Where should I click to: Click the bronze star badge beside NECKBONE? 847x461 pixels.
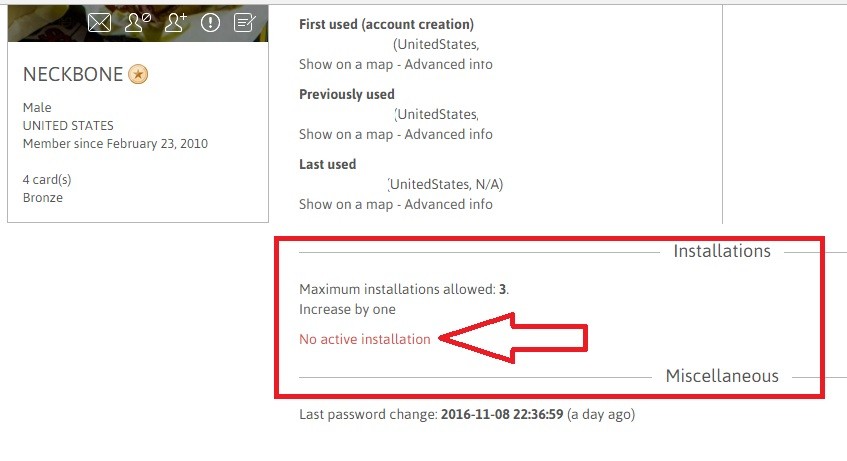(x=138, y=75)
